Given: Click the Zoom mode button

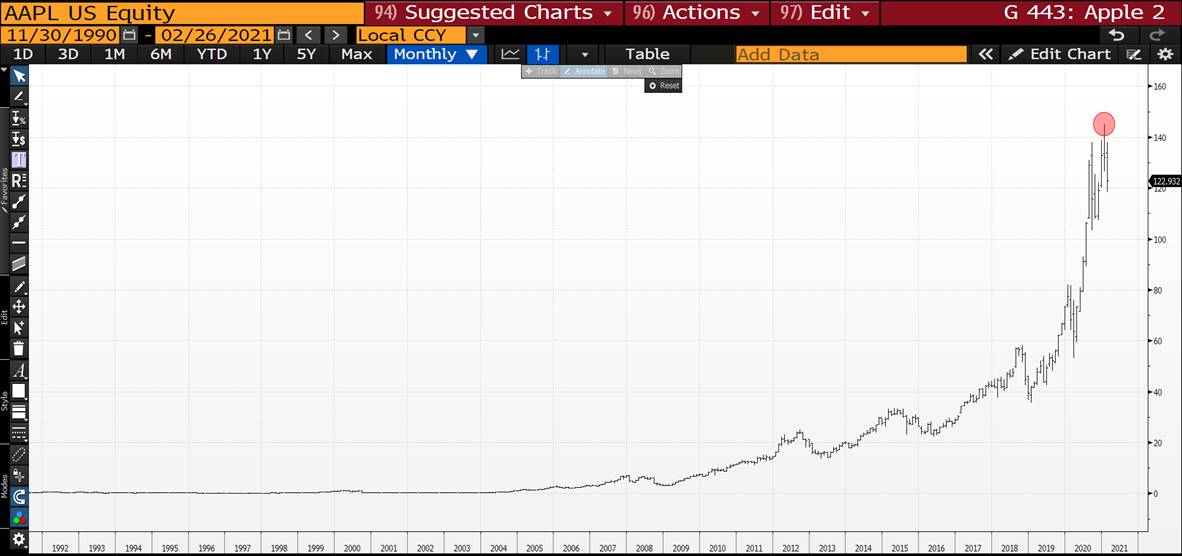Looking at the screenshot, I should pyautogui.click(x=663, y=71).
